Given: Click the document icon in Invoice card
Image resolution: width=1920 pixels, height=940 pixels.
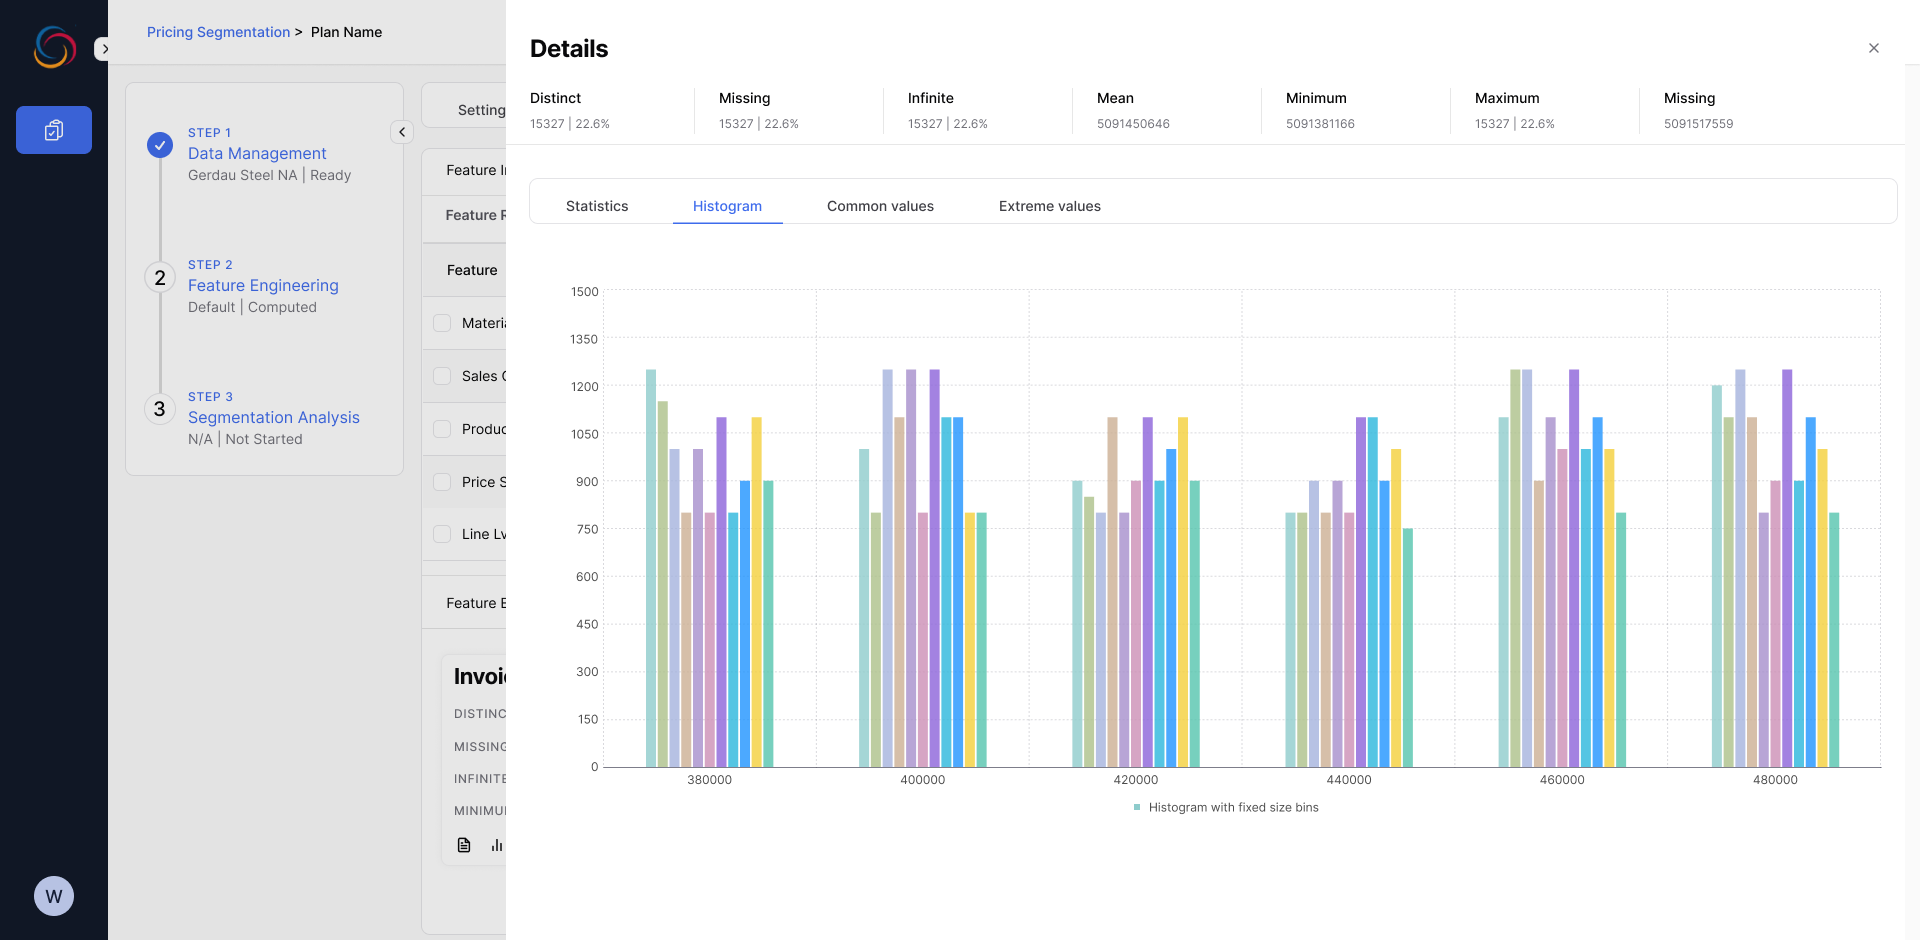Looking at the screenshot, I should (x=464, y=845).
